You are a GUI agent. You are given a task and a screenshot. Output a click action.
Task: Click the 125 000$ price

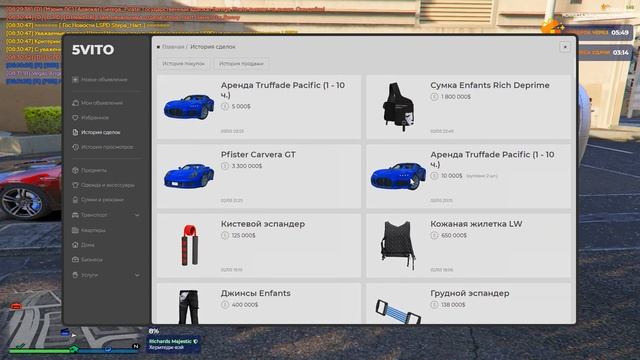pyautogui.click(x=244, y=236)
